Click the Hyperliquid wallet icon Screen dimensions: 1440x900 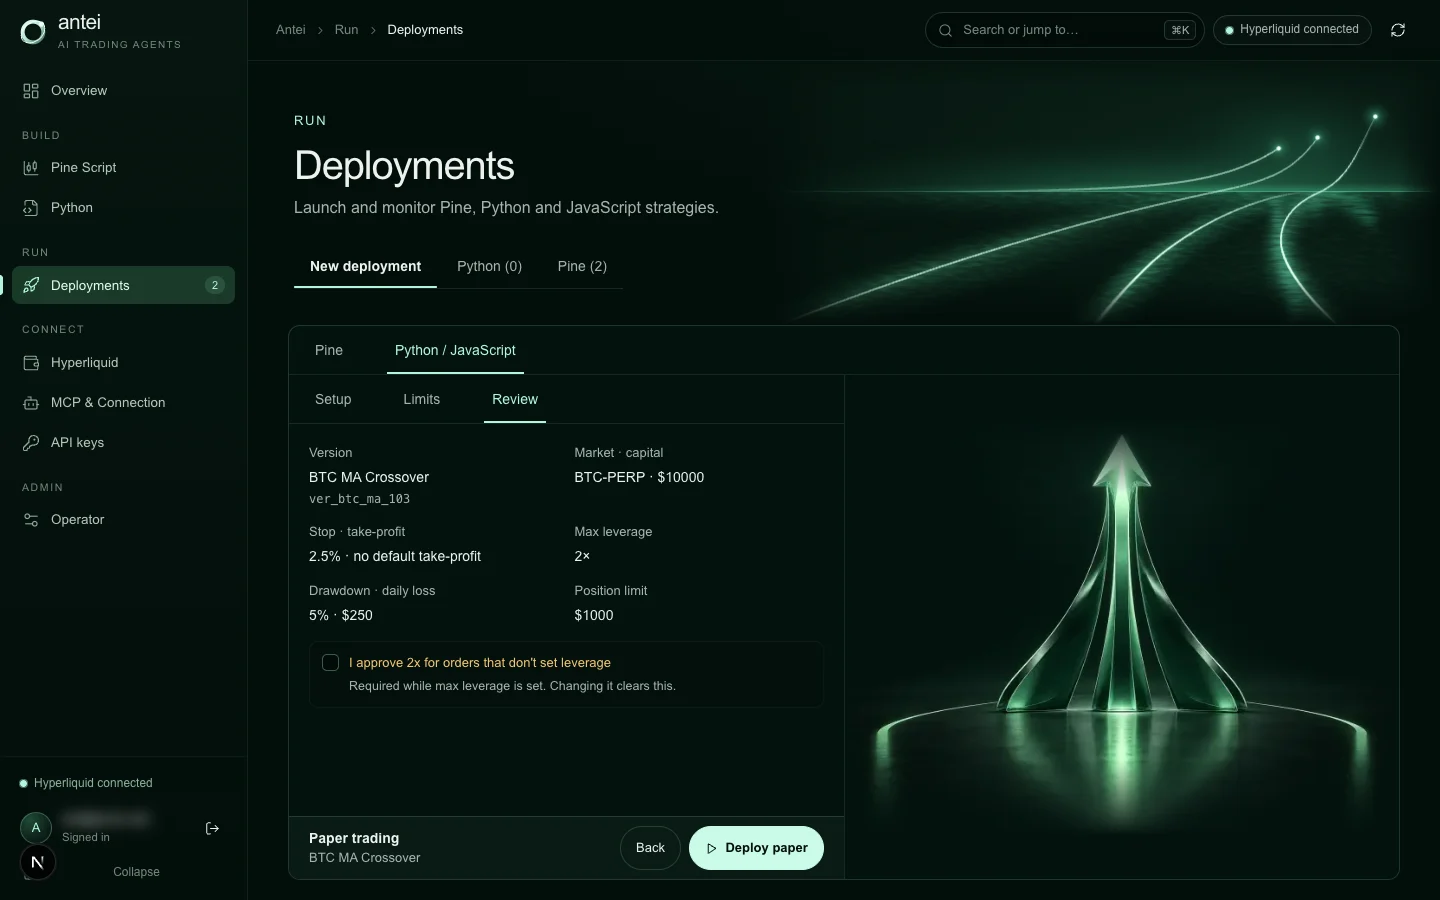click(31, 363)
